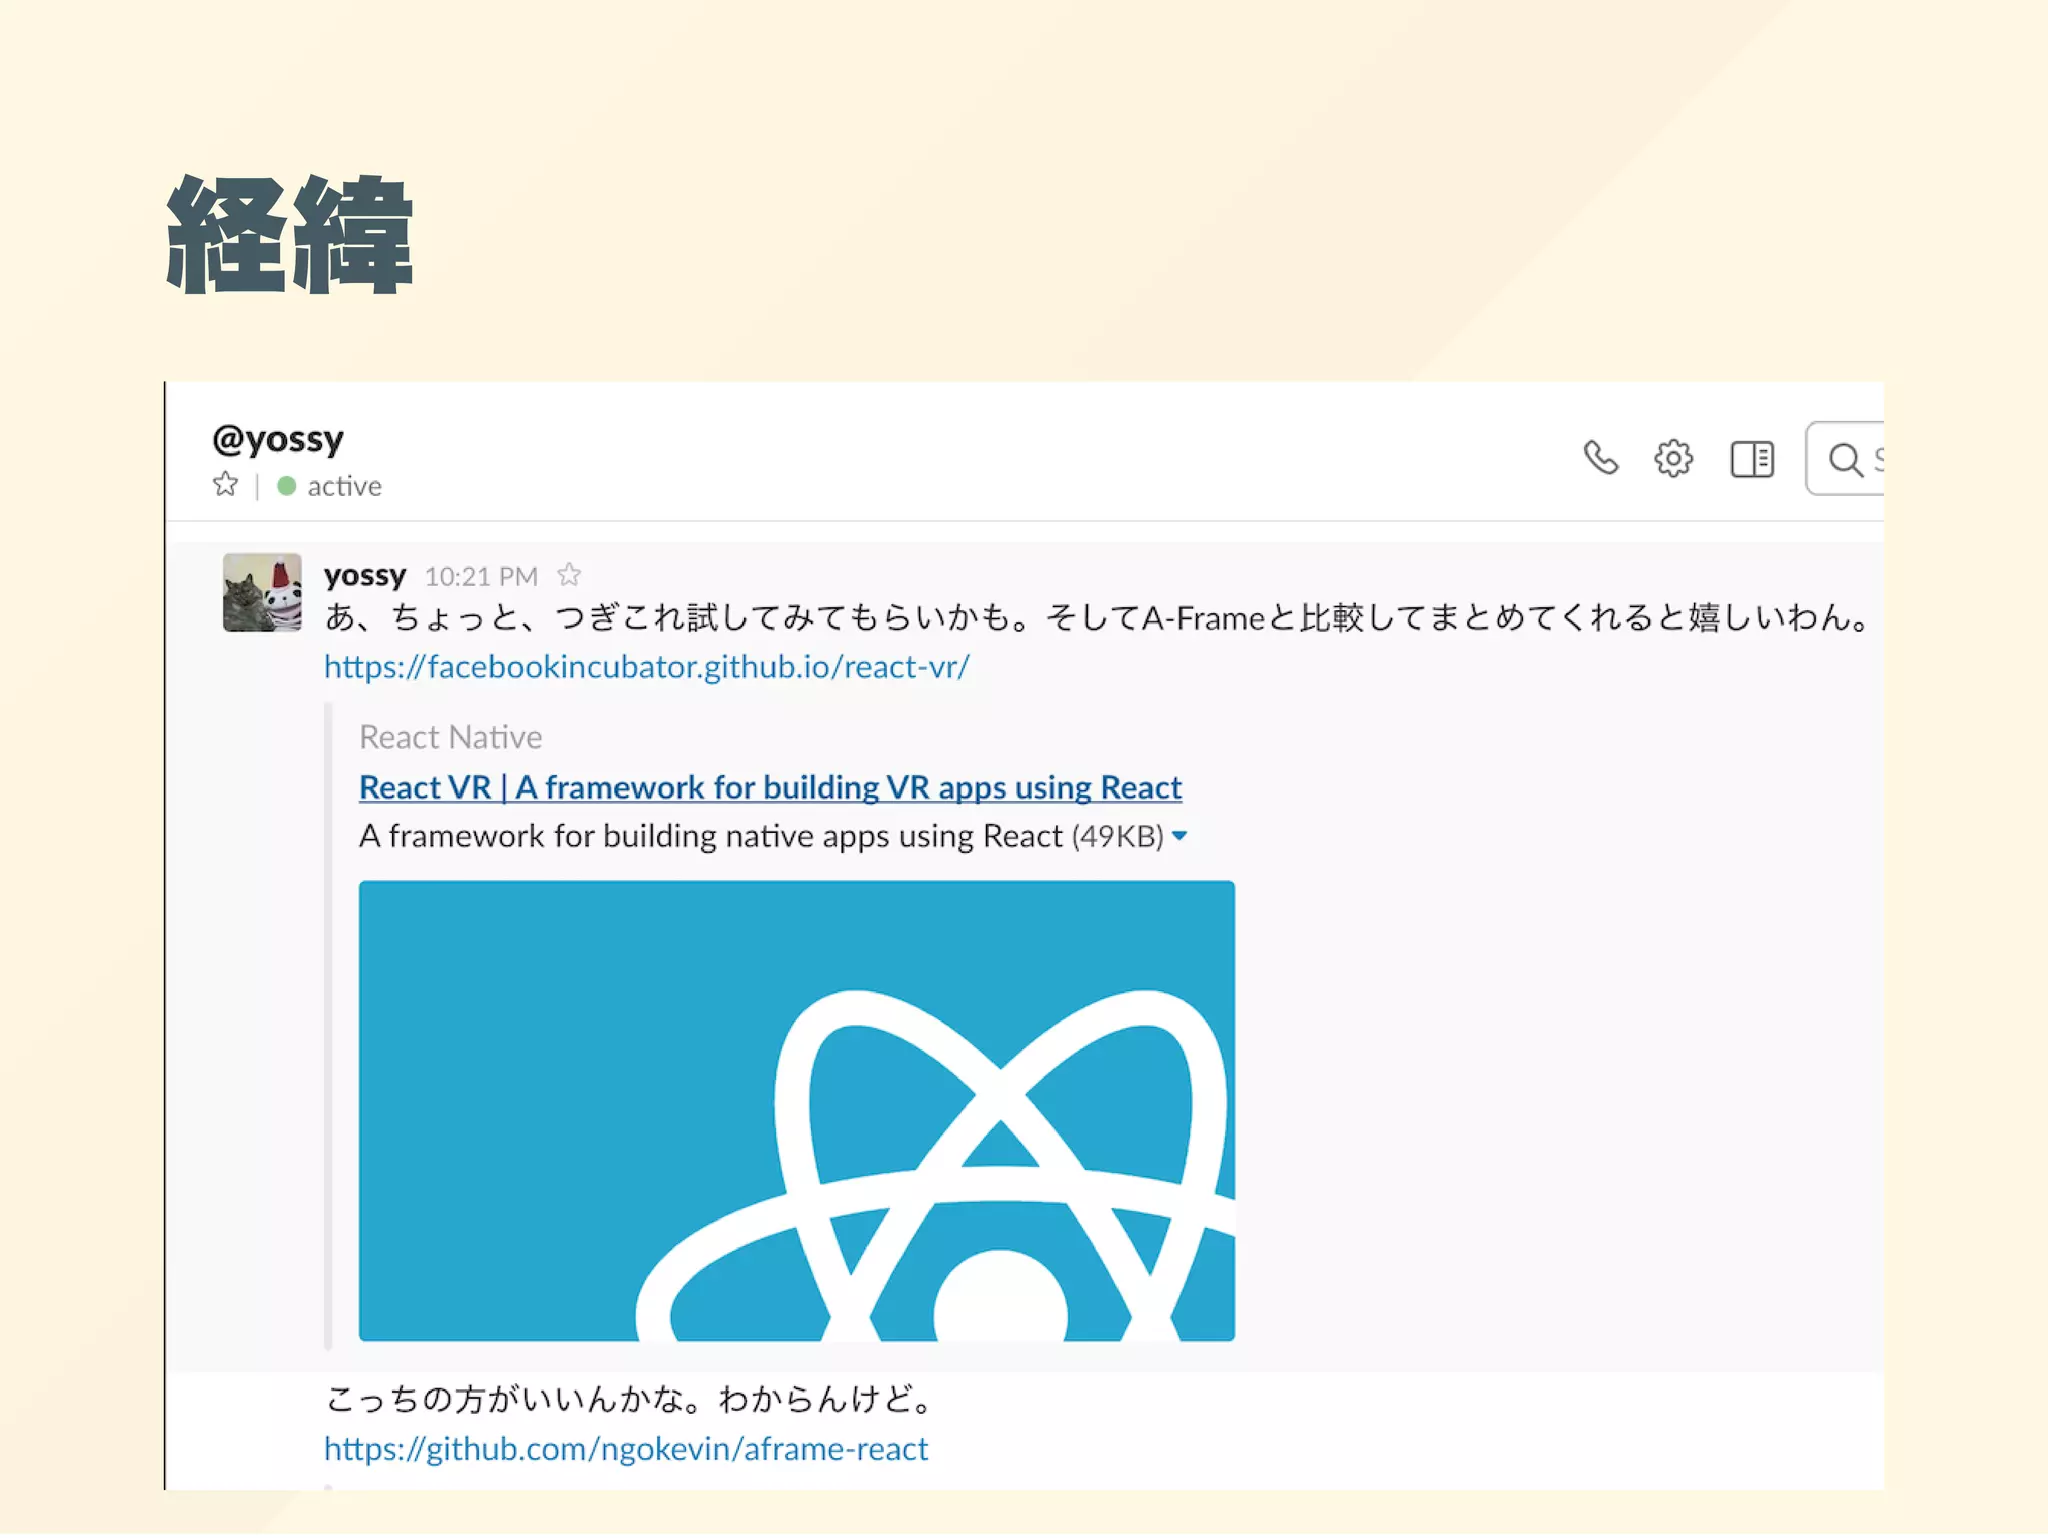Click the search magnifier icon

[1844, 460]
